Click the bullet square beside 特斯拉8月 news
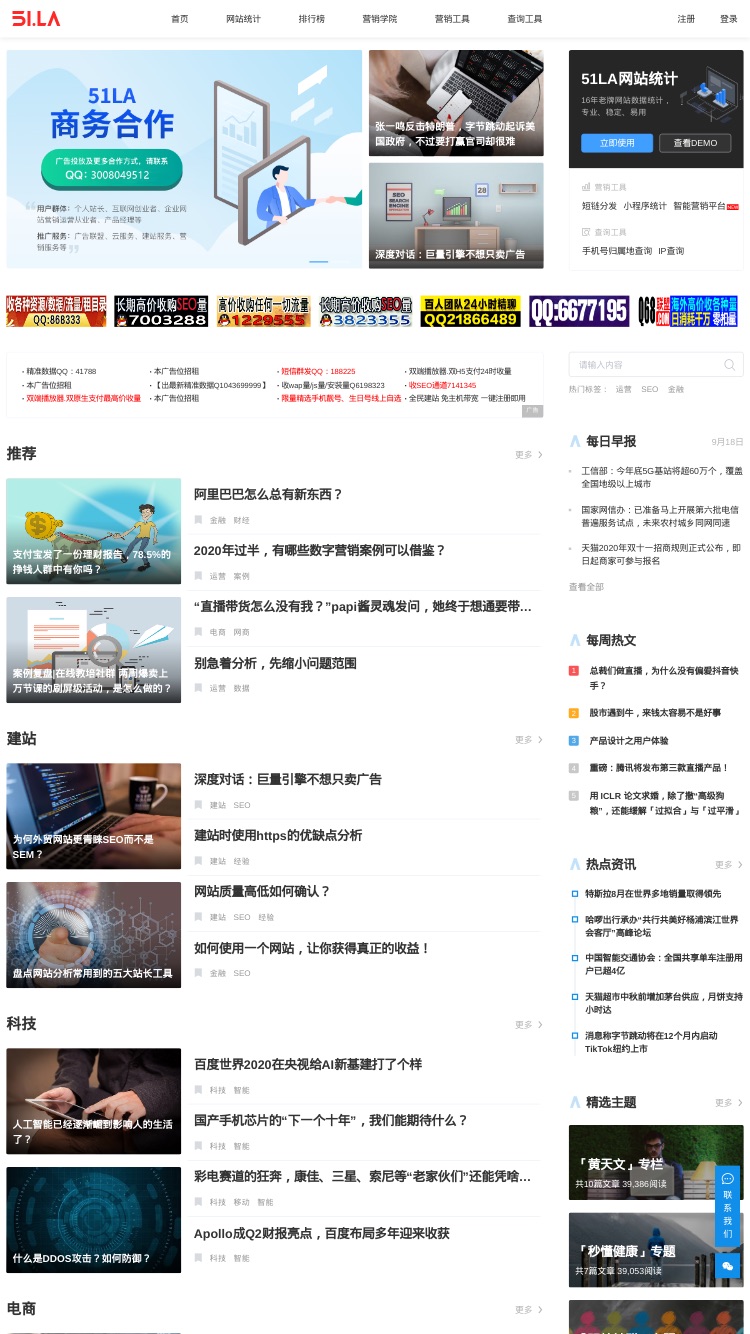750x1334 pixels. 575,894
